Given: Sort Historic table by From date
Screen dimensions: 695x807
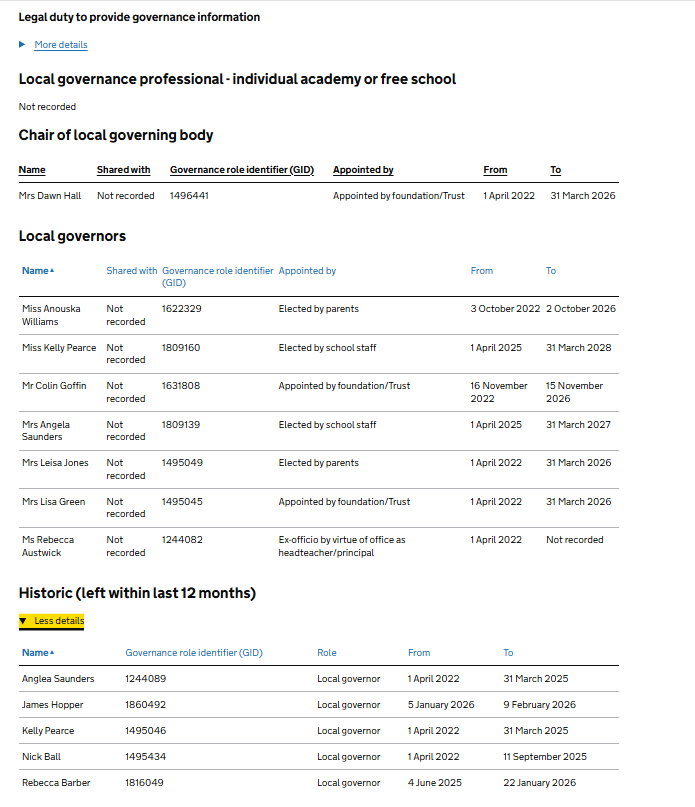Looking at the screenshot, I should point(419,653).
